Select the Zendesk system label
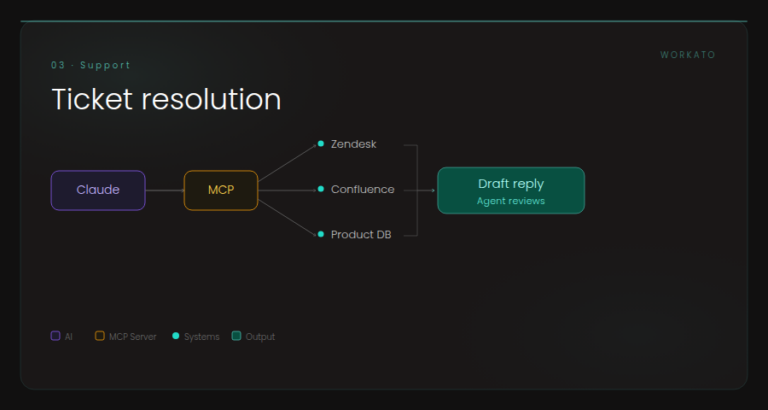 [354, 145]
